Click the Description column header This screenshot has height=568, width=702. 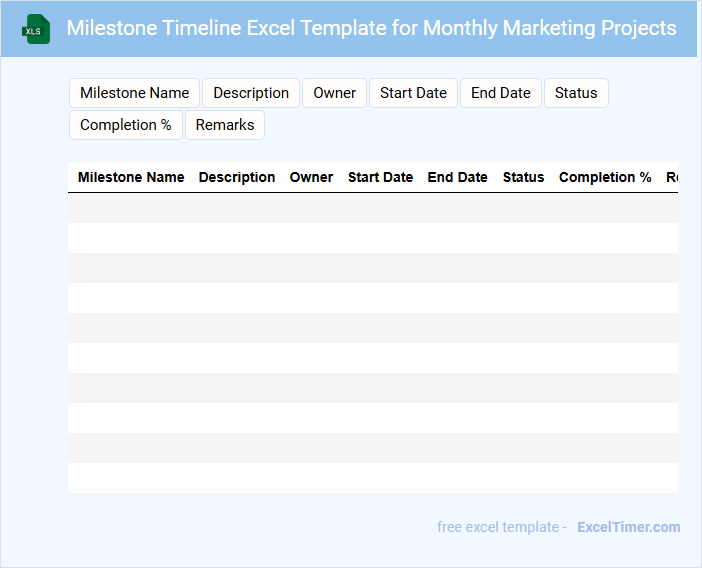237,177
